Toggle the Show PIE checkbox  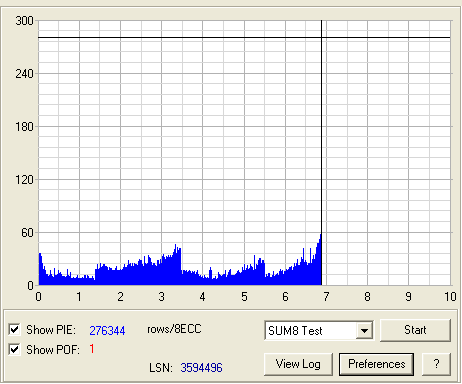14,329
